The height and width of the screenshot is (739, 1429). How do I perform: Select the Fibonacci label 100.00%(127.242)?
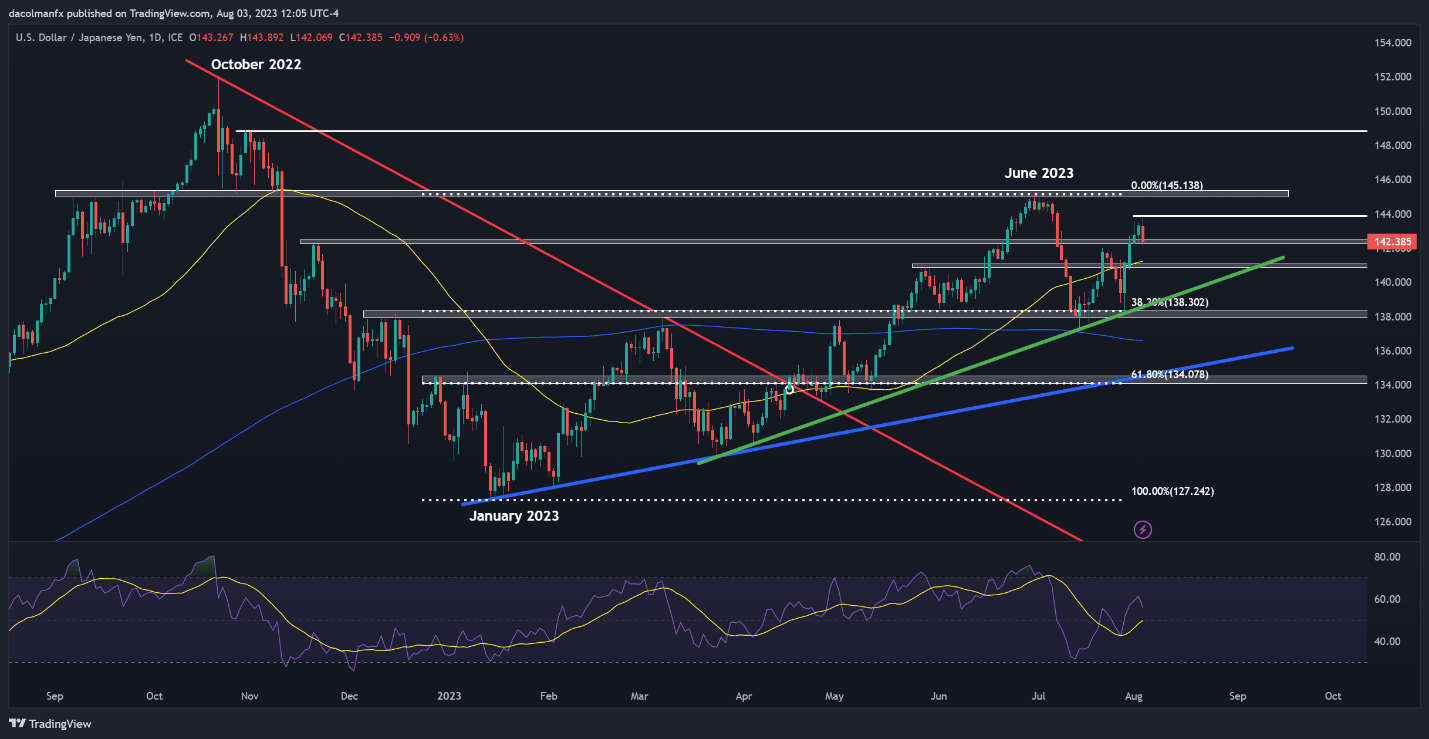1172,492
